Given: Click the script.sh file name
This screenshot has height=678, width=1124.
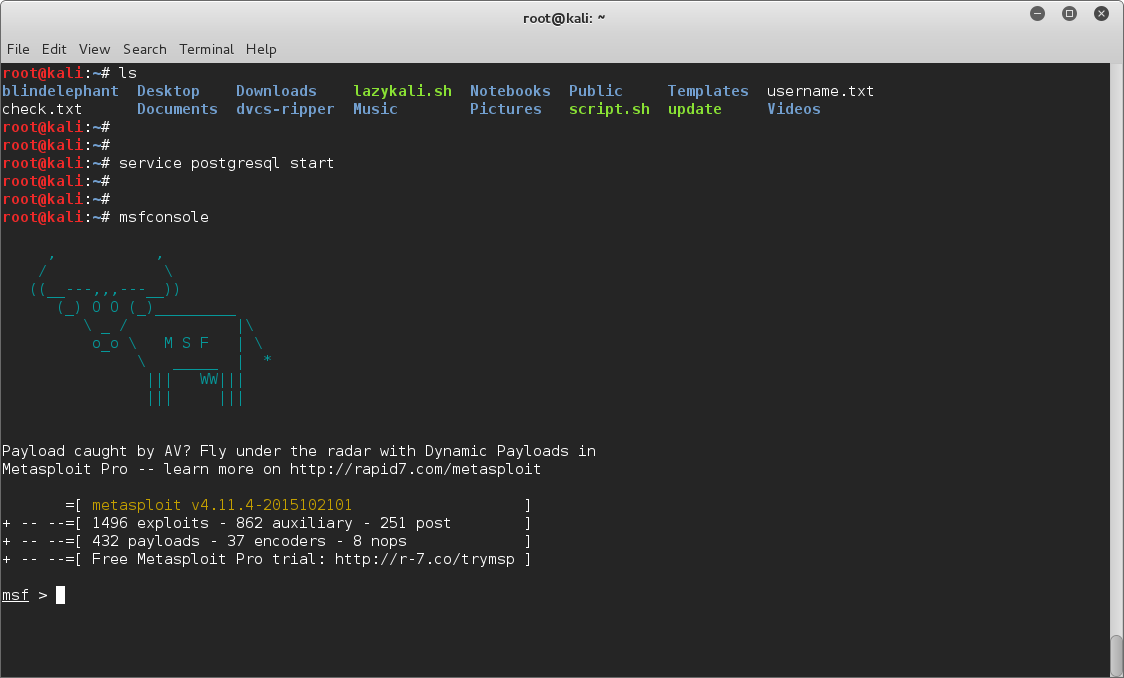Looking at the screenshot, I should (x=609, y=109).
